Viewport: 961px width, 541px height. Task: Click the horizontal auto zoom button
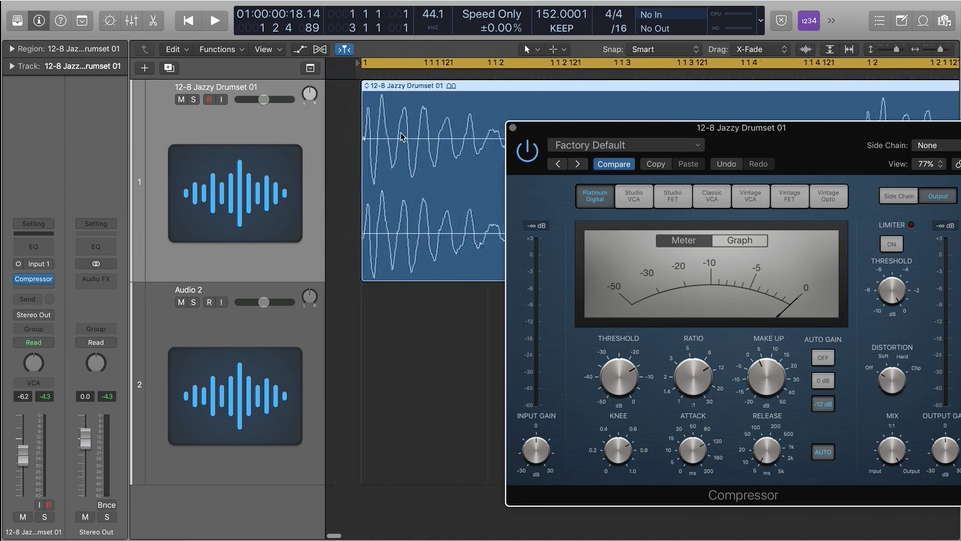849,49
